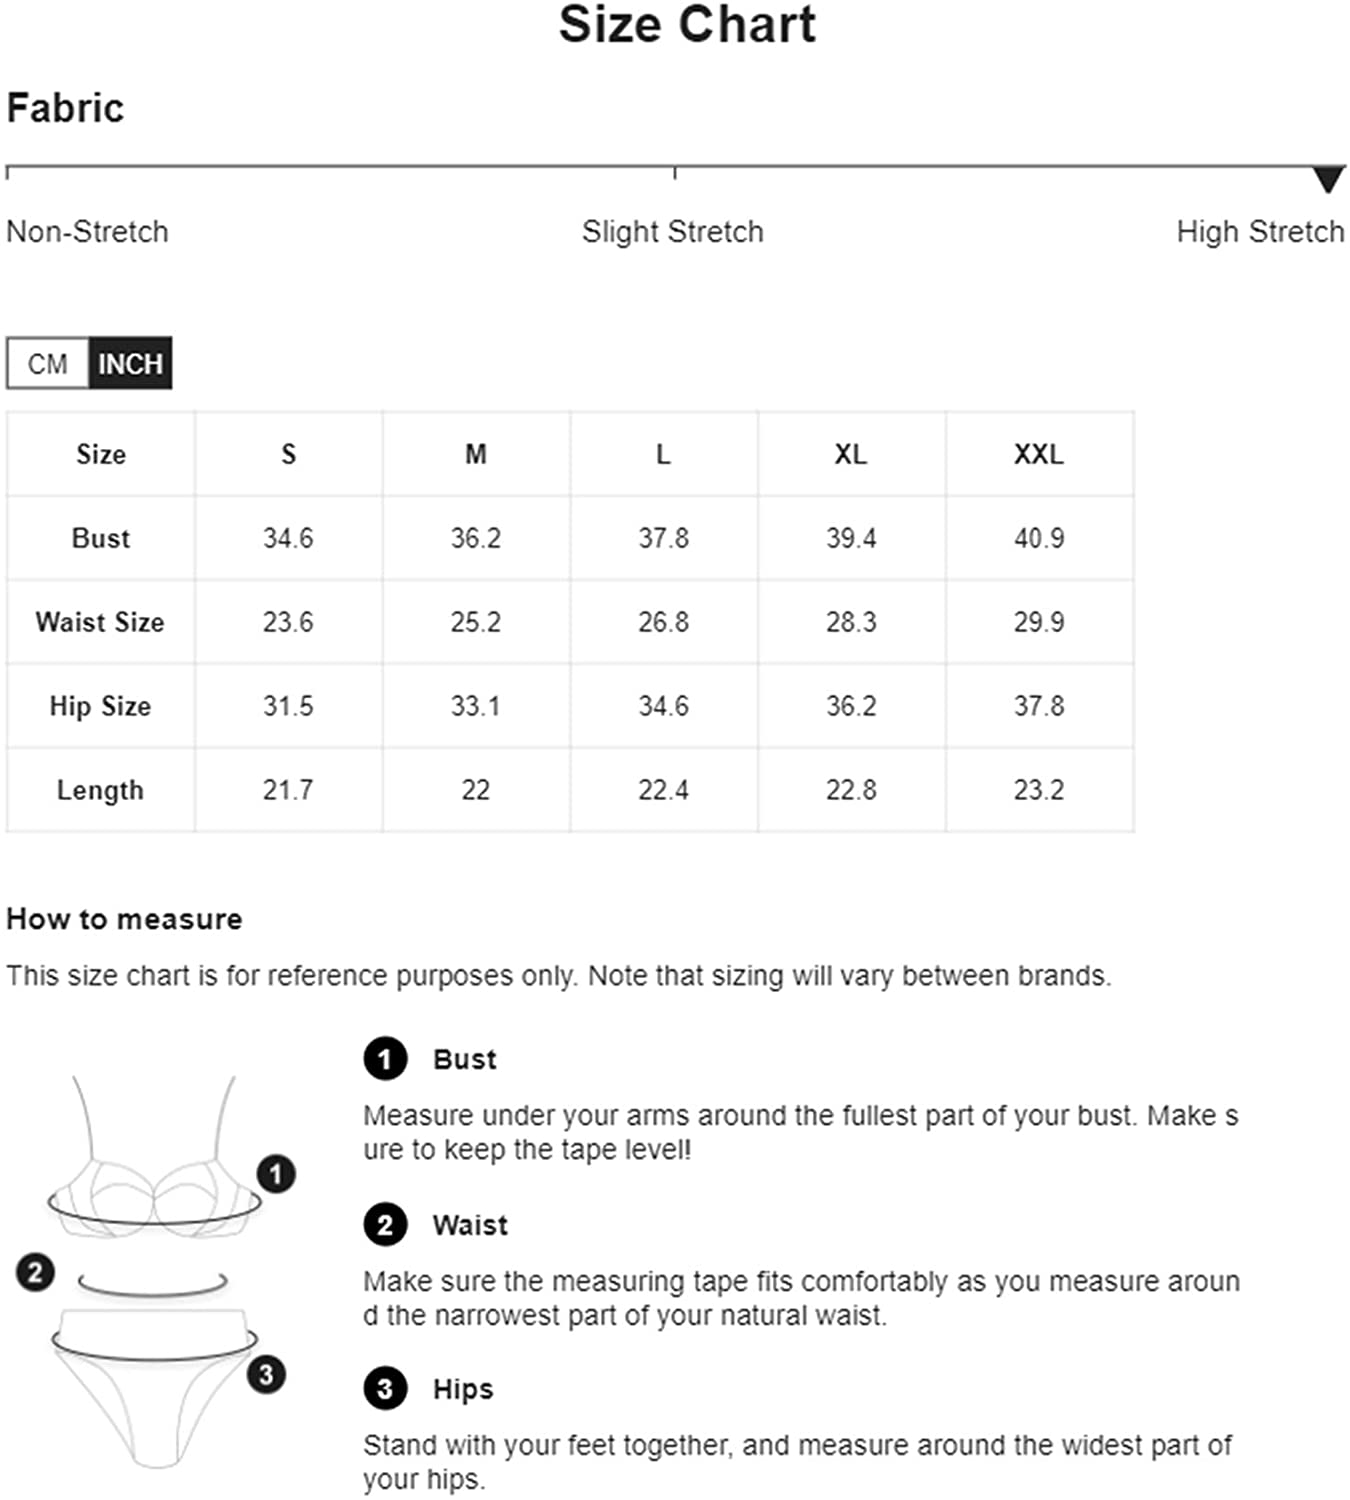Click the Bust value 37.8 for L
The image size is (1350, 1500).
click(664, 538)
